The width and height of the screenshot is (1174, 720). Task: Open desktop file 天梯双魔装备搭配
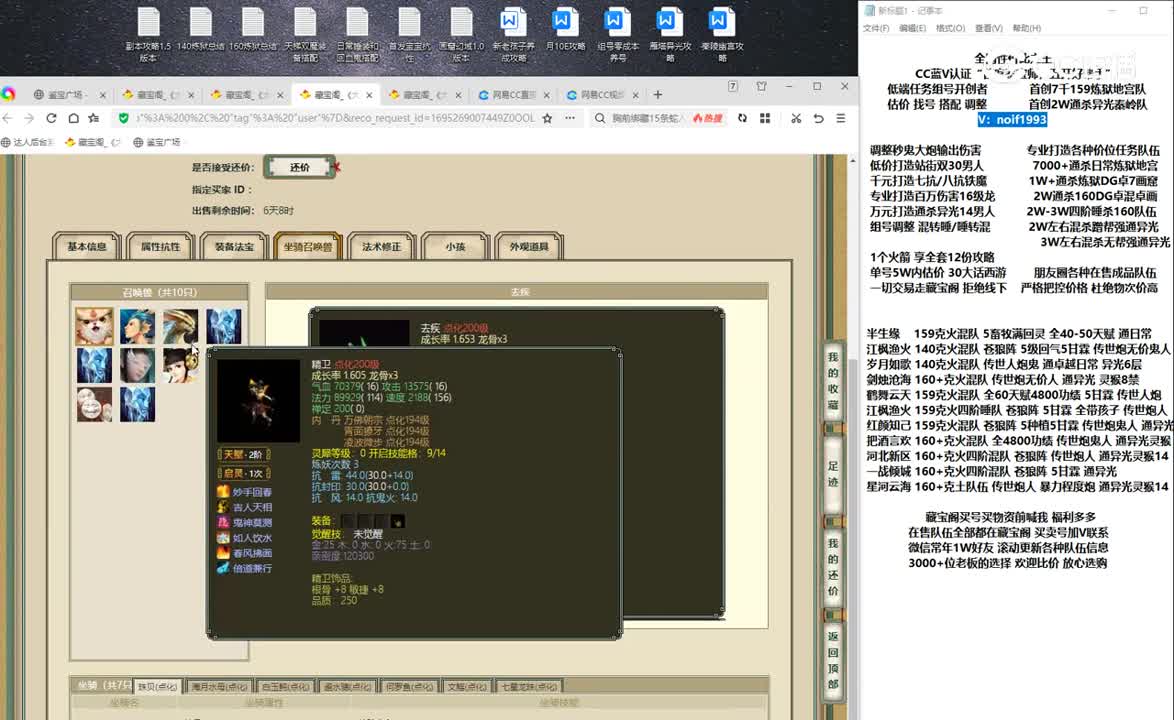(305, 34)
